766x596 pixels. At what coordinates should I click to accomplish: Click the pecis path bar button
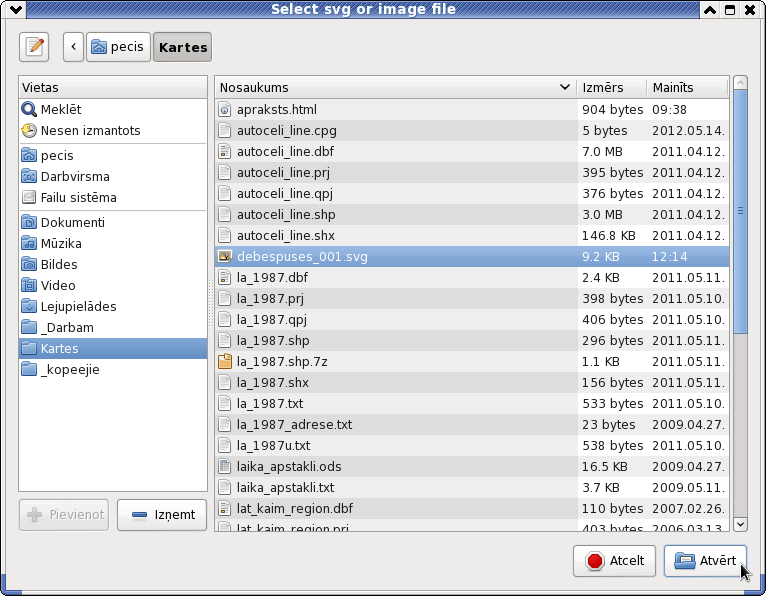118,47
